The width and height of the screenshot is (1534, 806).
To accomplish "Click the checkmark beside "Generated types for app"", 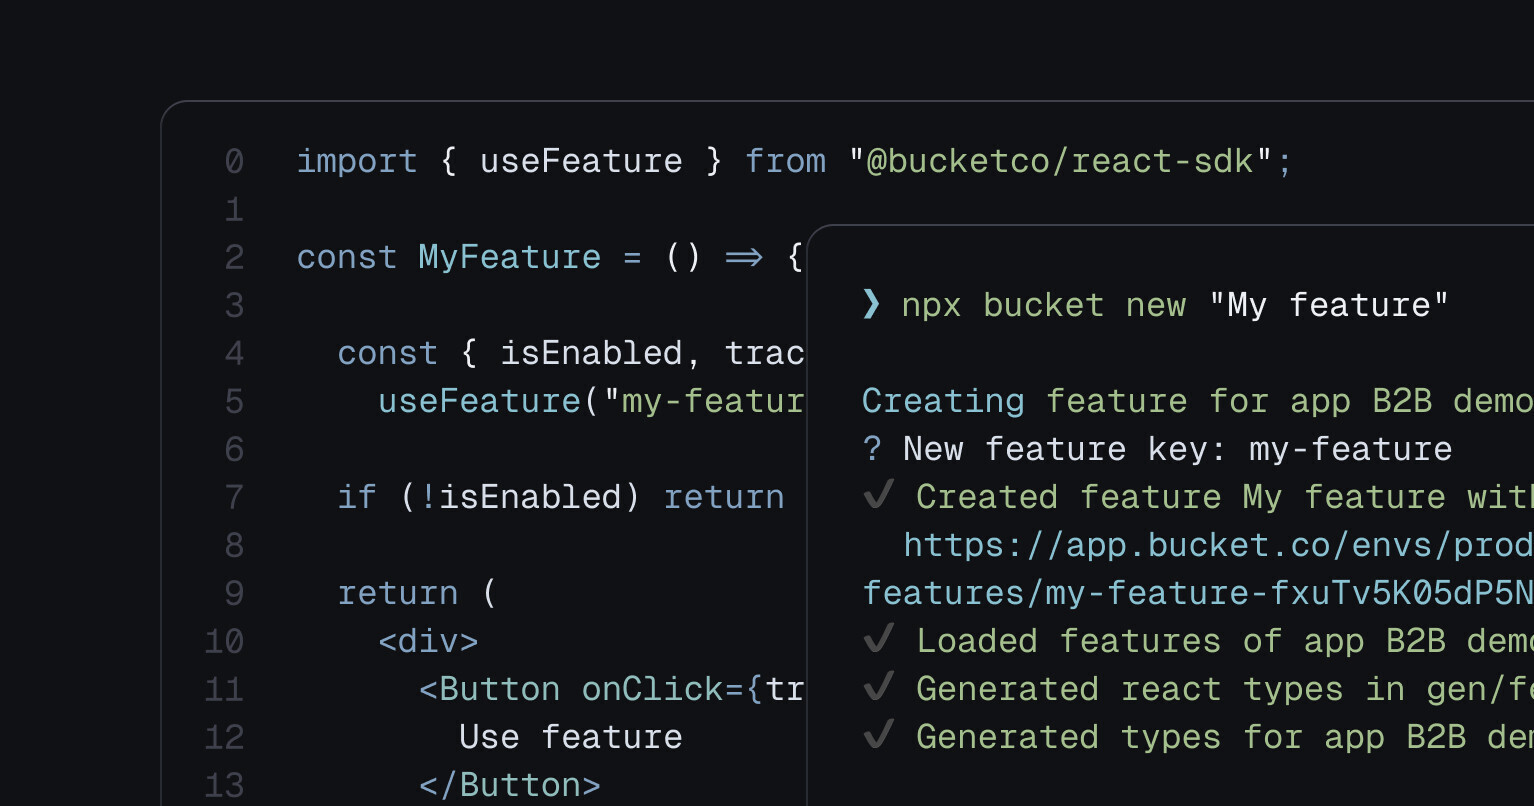I will 878,735.
